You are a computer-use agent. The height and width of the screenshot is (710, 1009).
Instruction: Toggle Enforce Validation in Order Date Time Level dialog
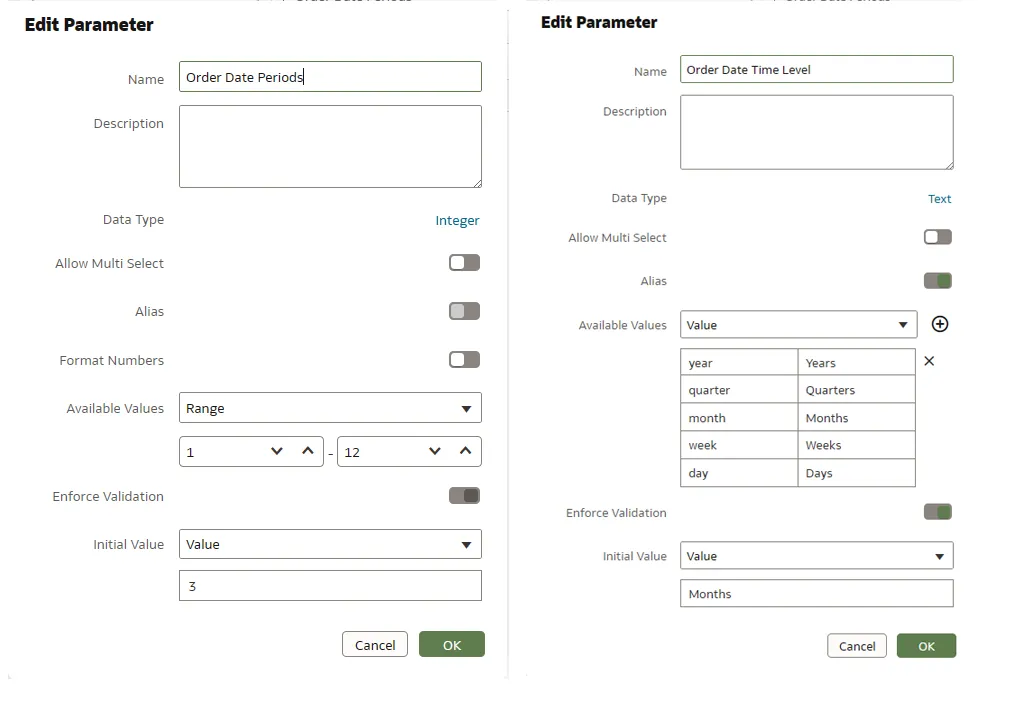point(937,512)
